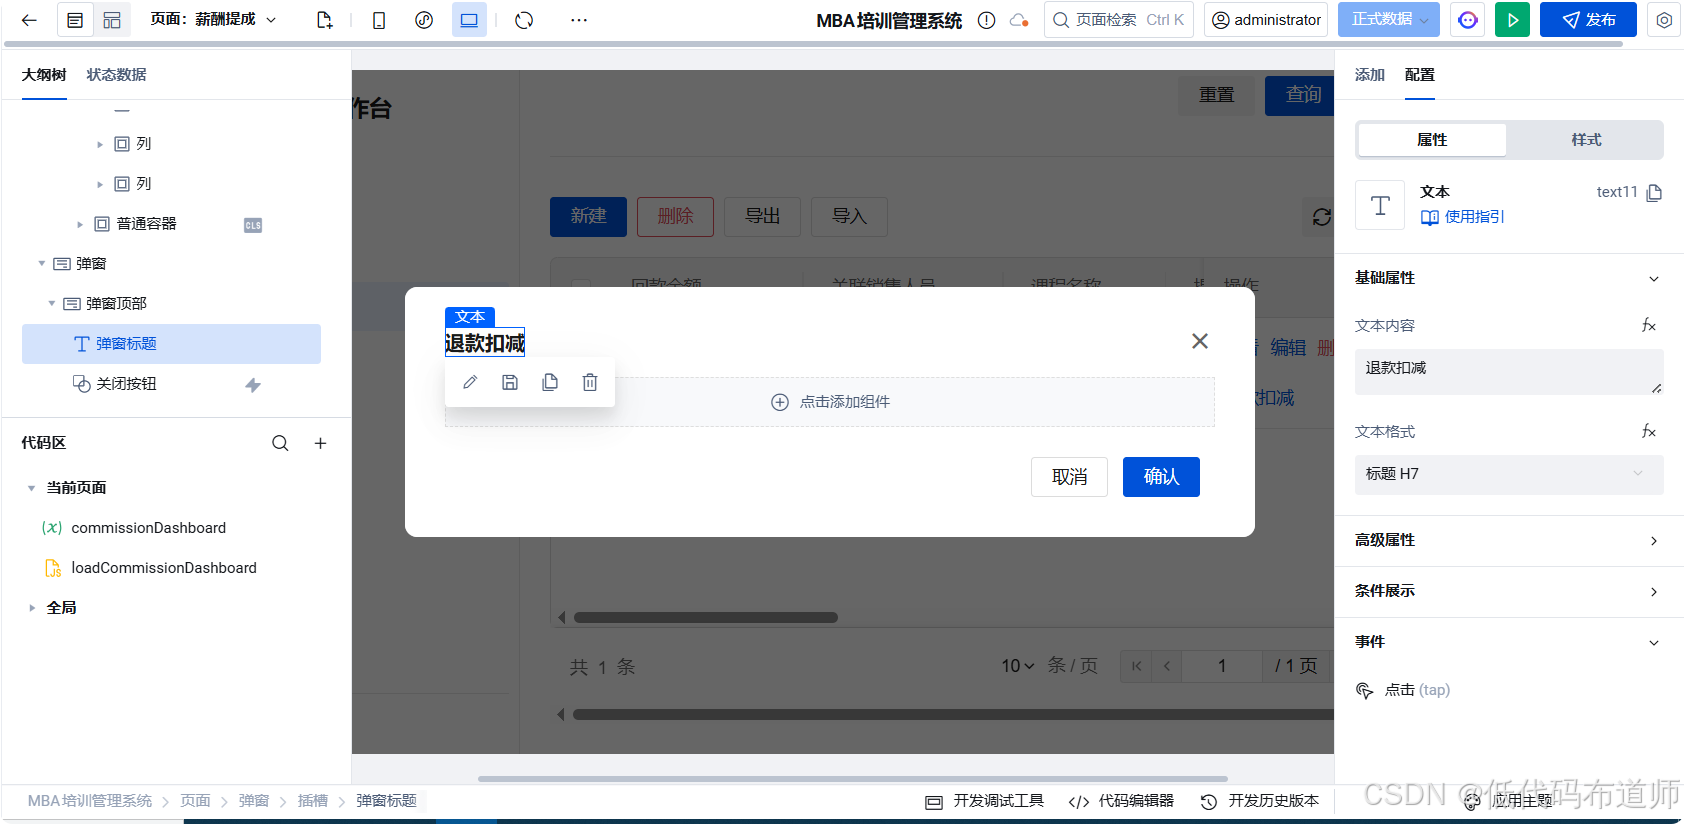
Task: Toggle the outline list panel icon
Action: pos(75,20)
